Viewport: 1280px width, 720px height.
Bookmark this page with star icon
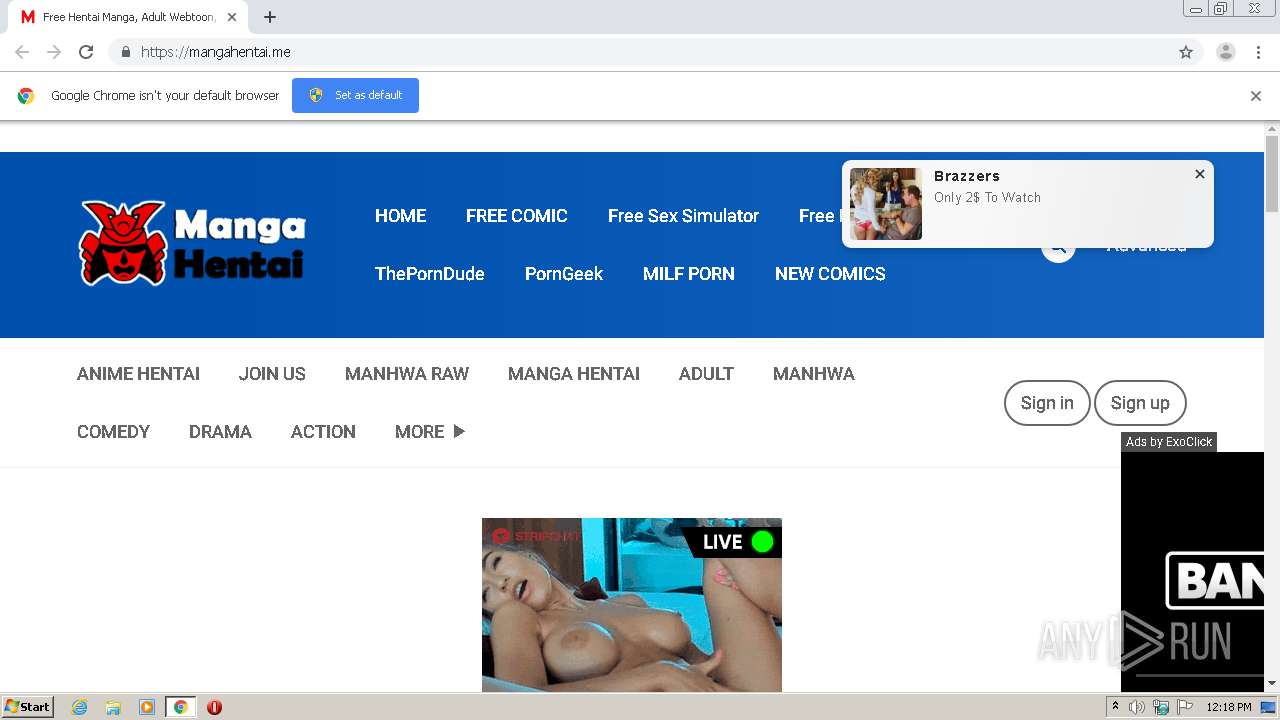click(1186, 52)
